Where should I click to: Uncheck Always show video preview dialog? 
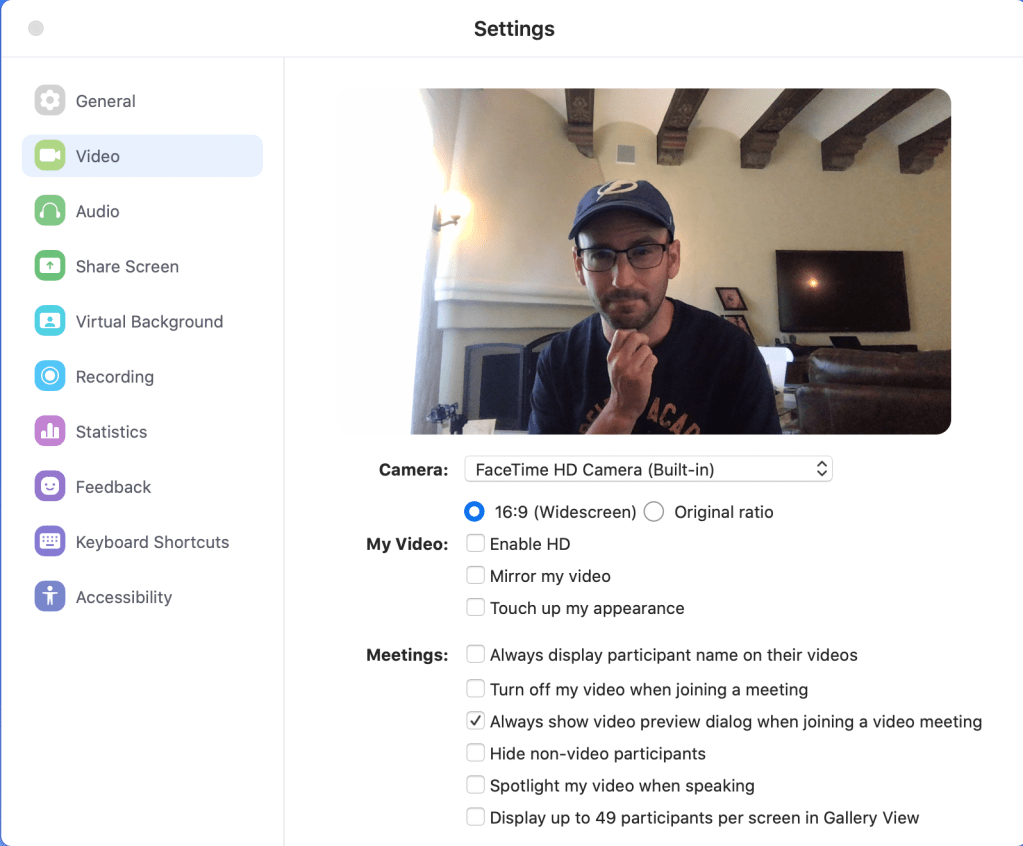point(476,721)
